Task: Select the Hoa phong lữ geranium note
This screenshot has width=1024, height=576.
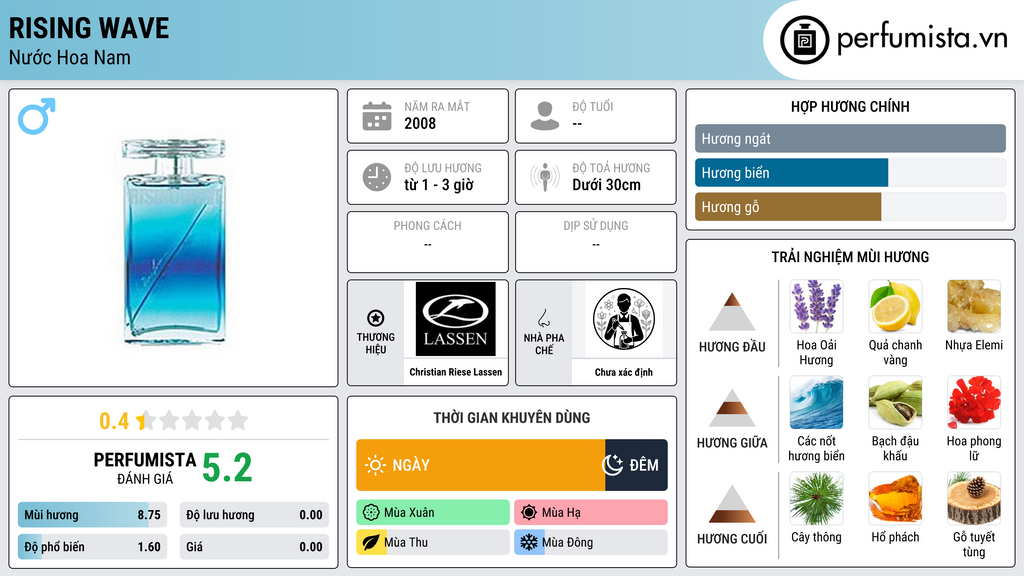Action: click(974, 403)
